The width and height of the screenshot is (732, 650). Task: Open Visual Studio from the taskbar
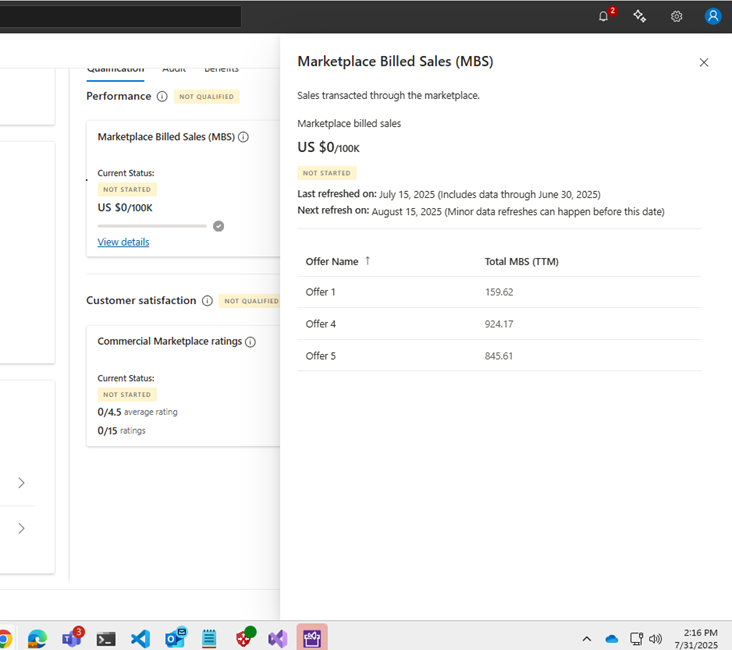coord(278,639)
